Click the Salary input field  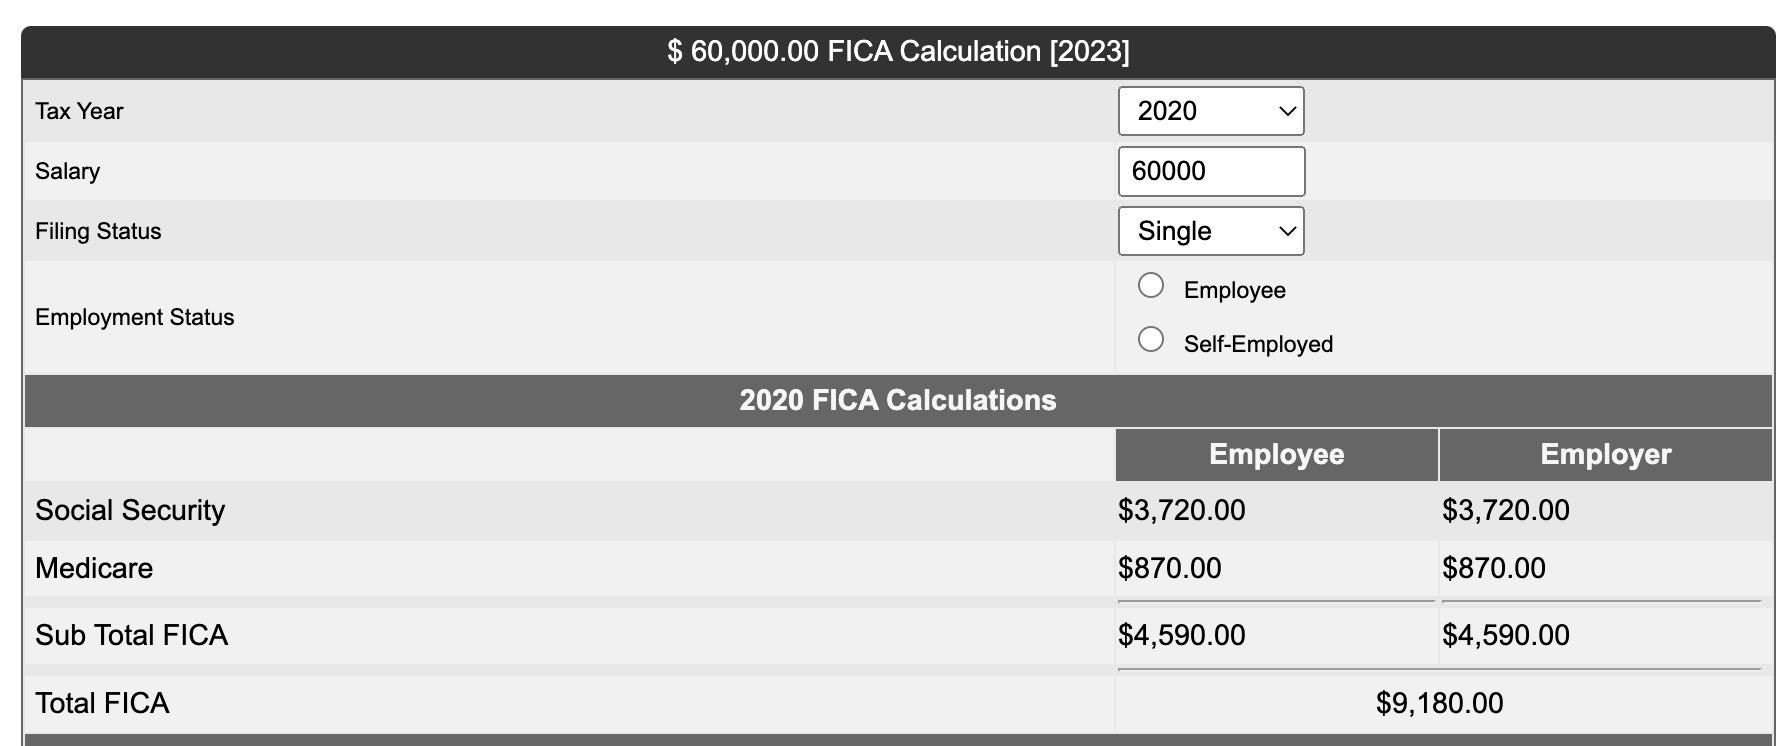pyautogui.click(x=1210, y=171)
